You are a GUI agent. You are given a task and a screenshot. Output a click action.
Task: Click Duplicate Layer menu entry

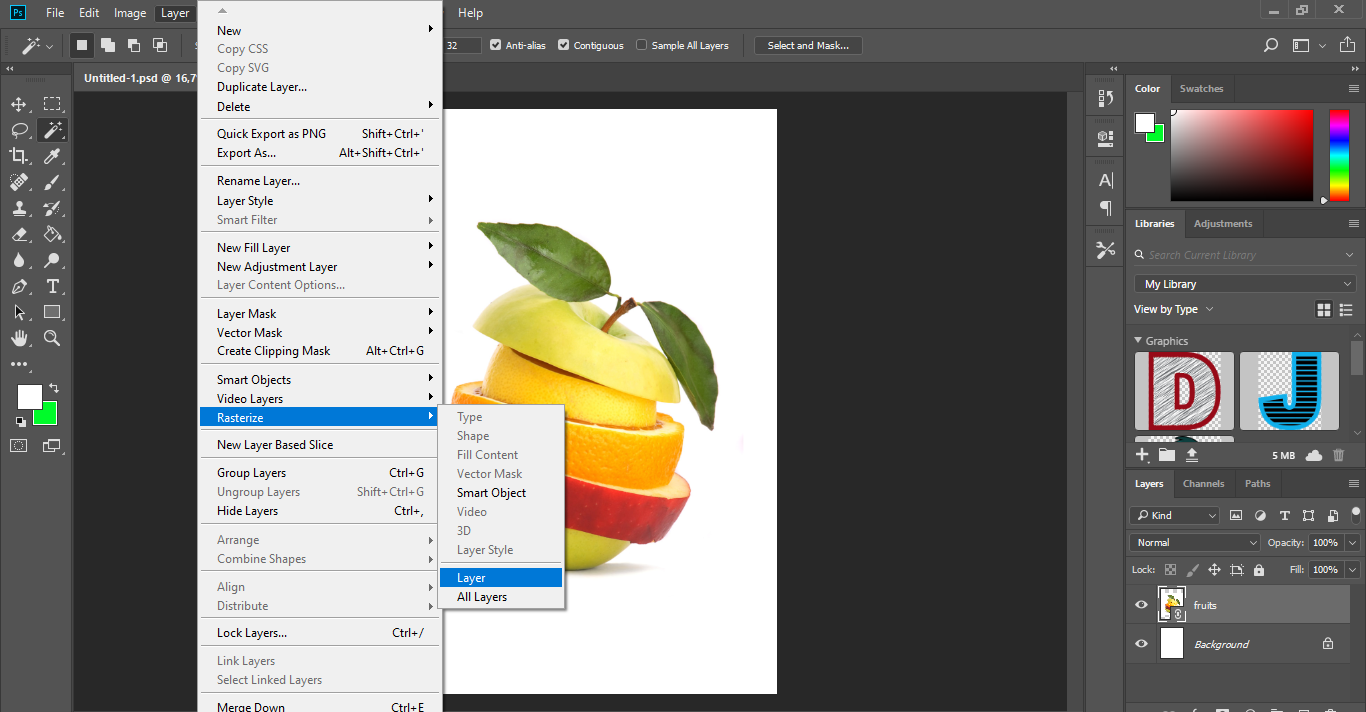pos(262,87)
